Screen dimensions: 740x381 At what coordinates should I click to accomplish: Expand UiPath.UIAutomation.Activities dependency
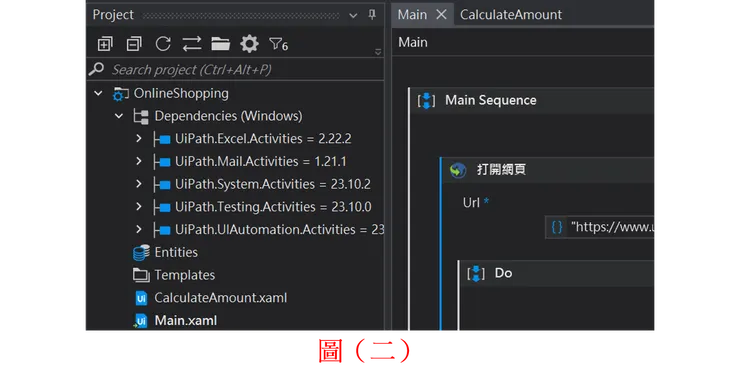click(139, 229)
